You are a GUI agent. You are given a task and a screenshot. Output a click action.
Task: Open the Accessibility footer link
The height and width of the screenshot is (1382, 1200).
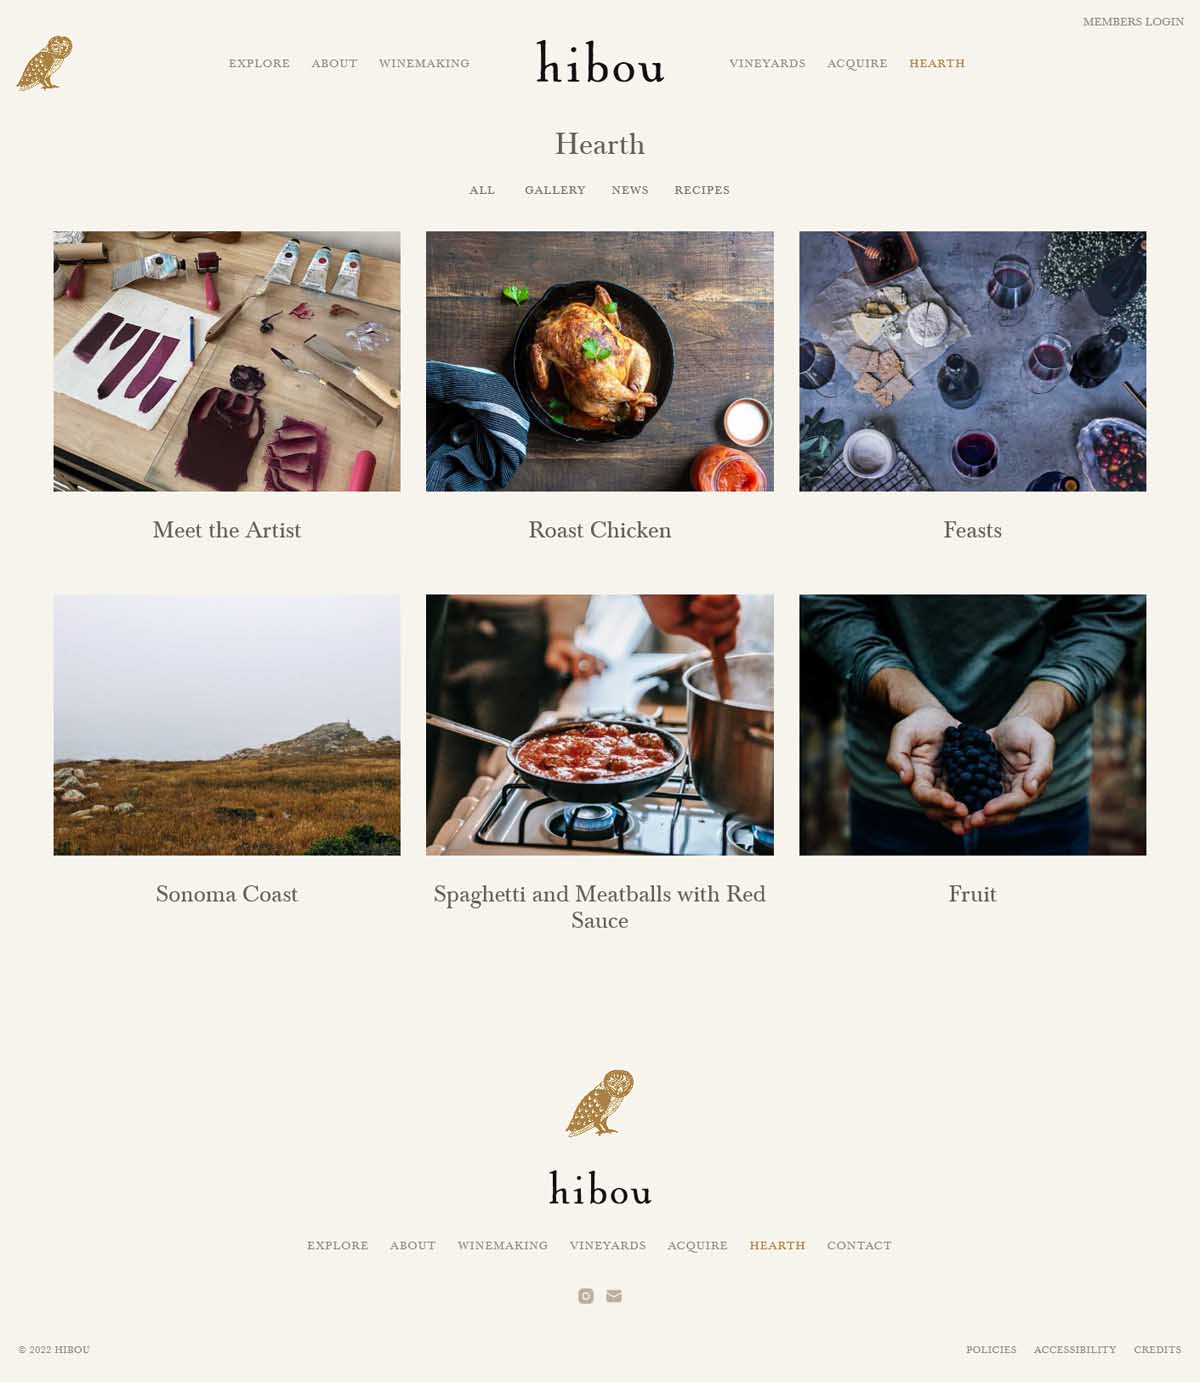pos(1075,1349)
